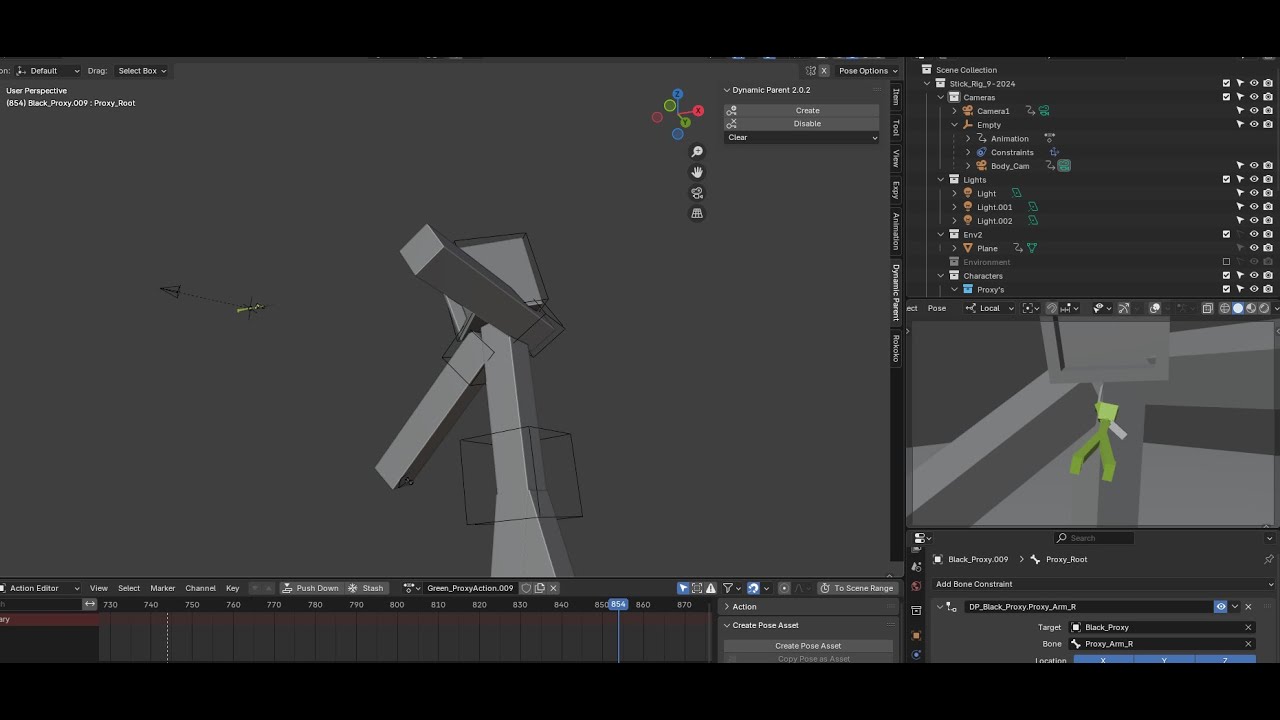The image size is (1280, 720).
Task: Open the Clear dropdown in Dynamic Parent
Action: (802, 138)
